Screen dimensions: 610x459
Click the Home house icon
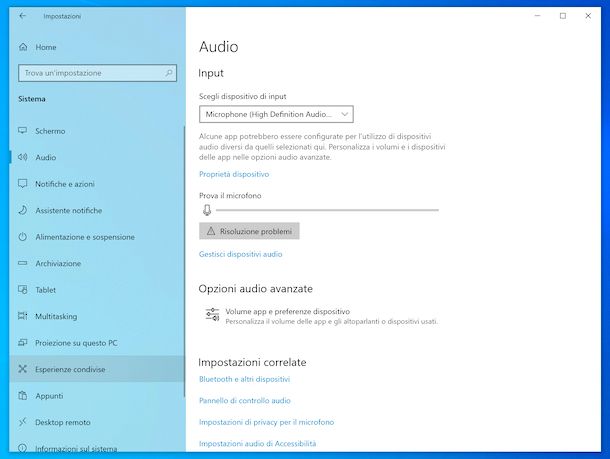click(x=23, y=47)
